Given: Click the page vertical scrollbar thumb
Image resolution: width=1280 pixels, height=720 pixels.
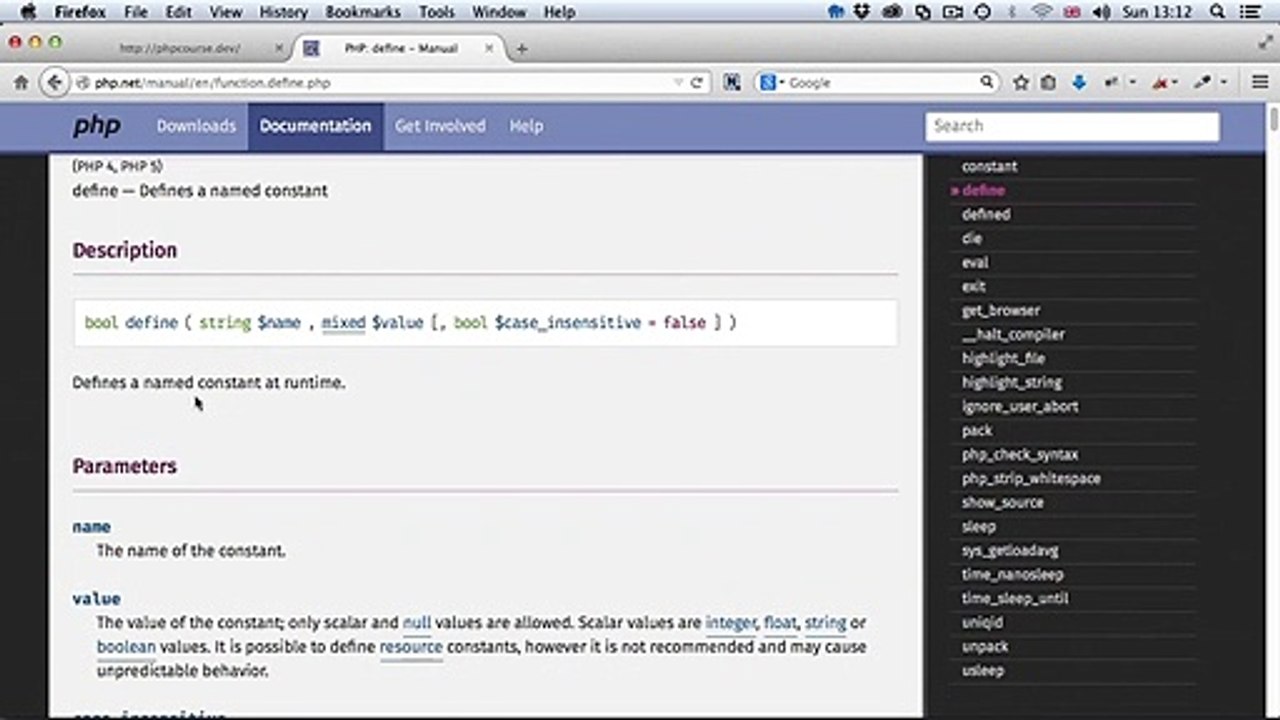Looking at the screenshot, I should coord(1273,120).
